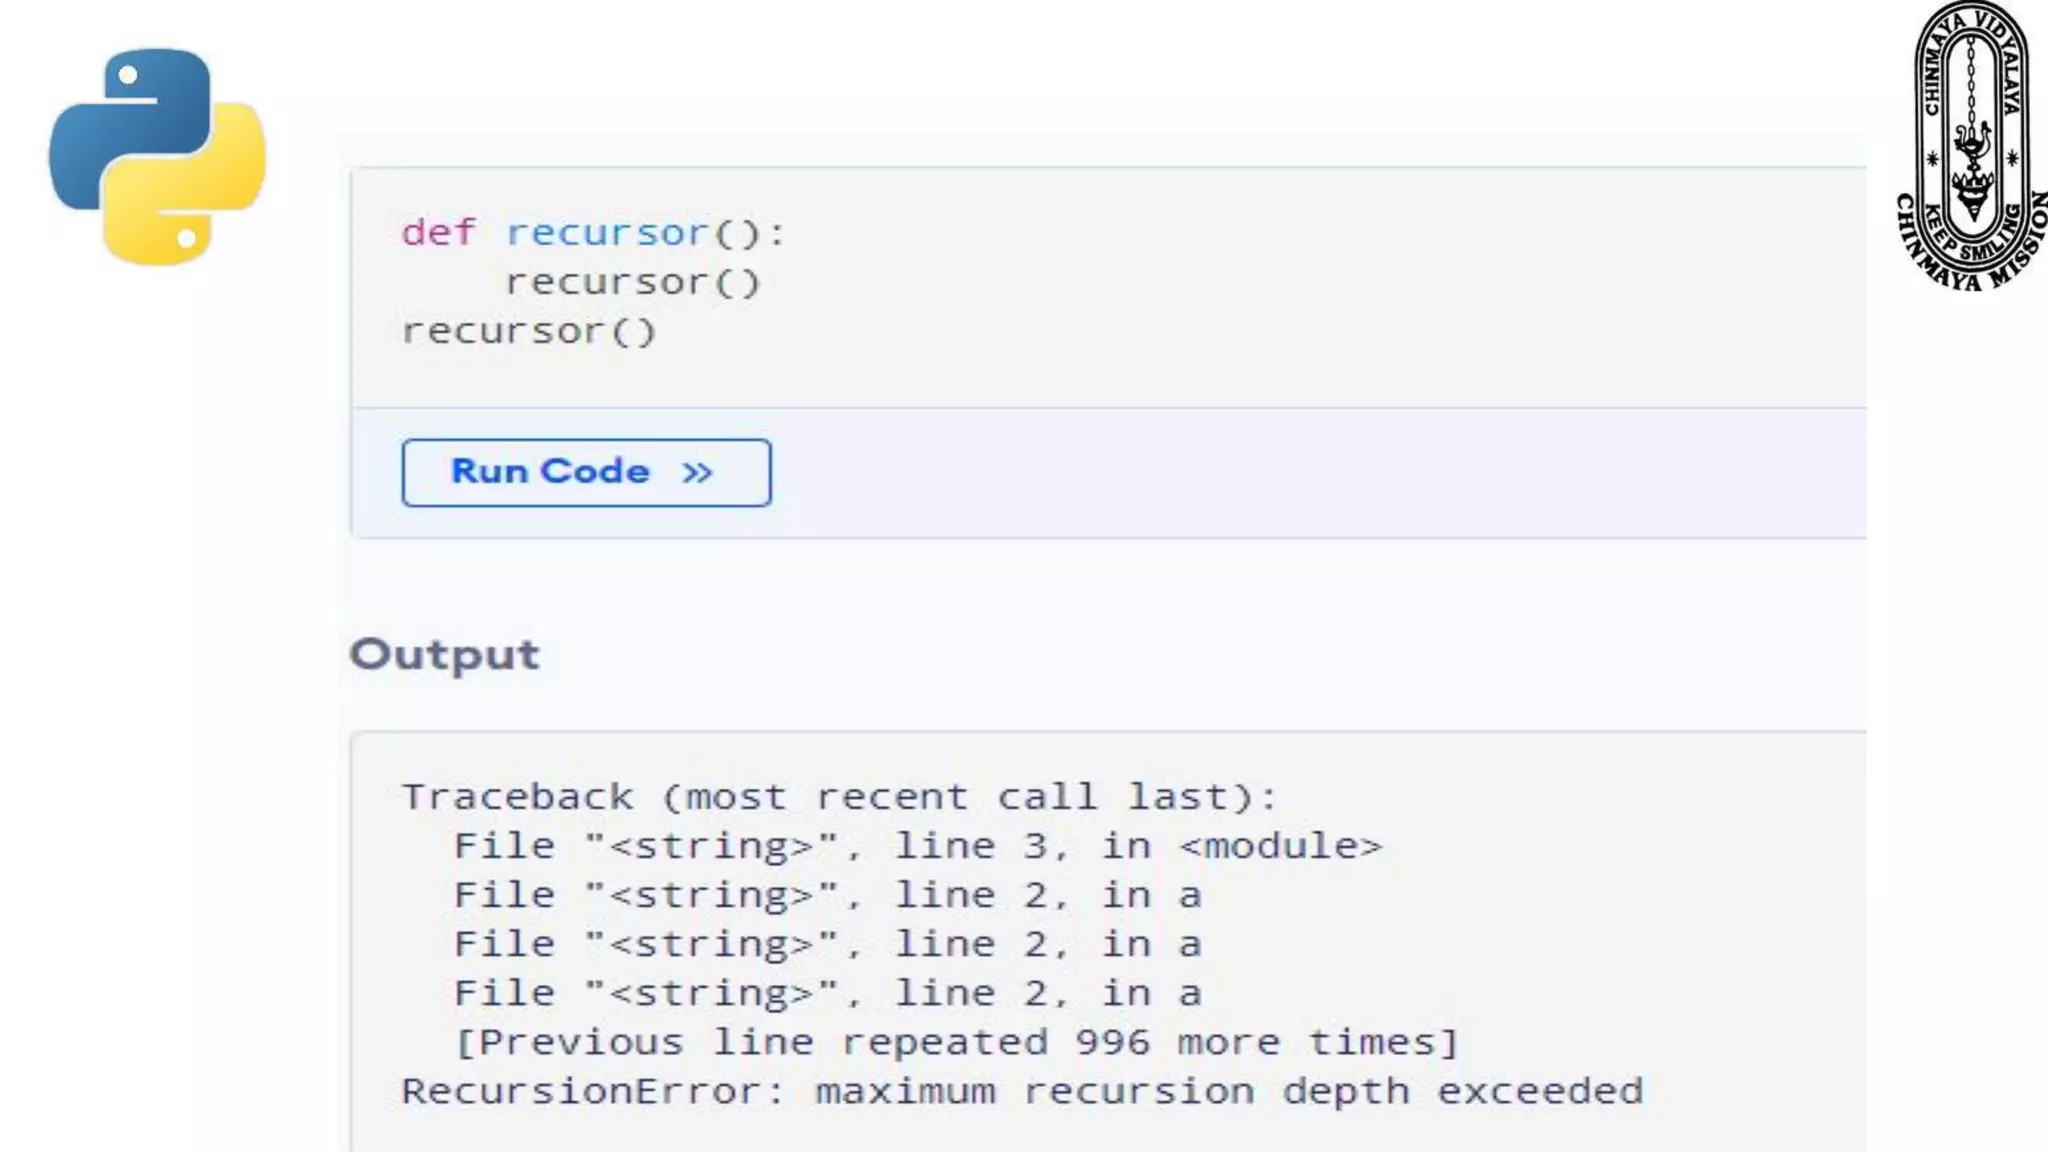The image size is (2048, 1152).
Task: Click 'Previous line repeated 996 more times' text
Action: point(956,1042)
